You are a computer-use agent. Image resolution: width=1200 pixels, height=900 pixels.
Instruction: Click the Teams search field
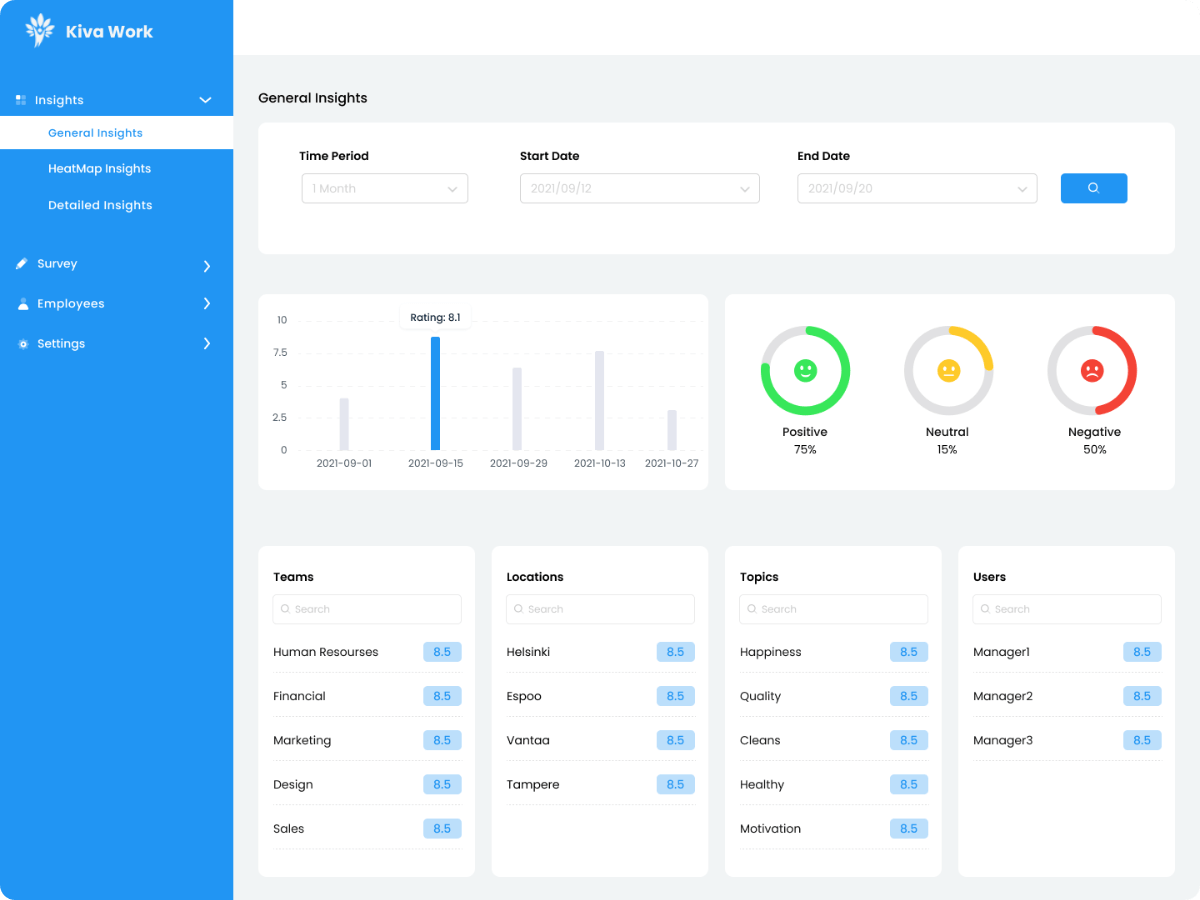(367, 609)
